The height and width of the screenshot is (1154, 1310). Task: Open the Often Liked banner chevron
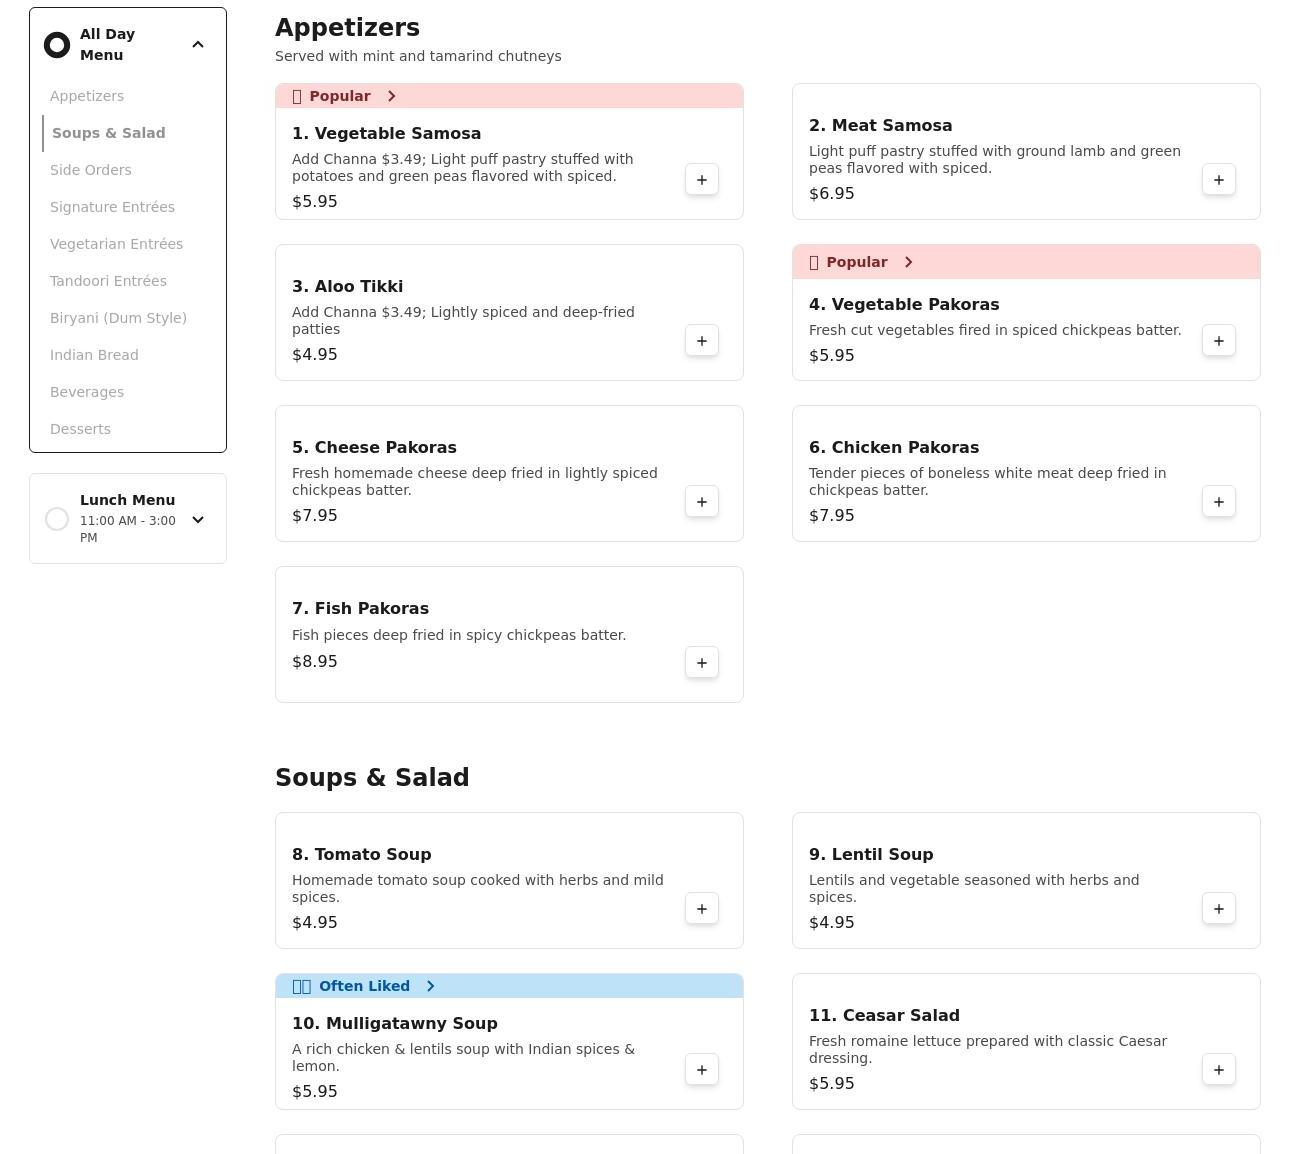coord(430,986)
